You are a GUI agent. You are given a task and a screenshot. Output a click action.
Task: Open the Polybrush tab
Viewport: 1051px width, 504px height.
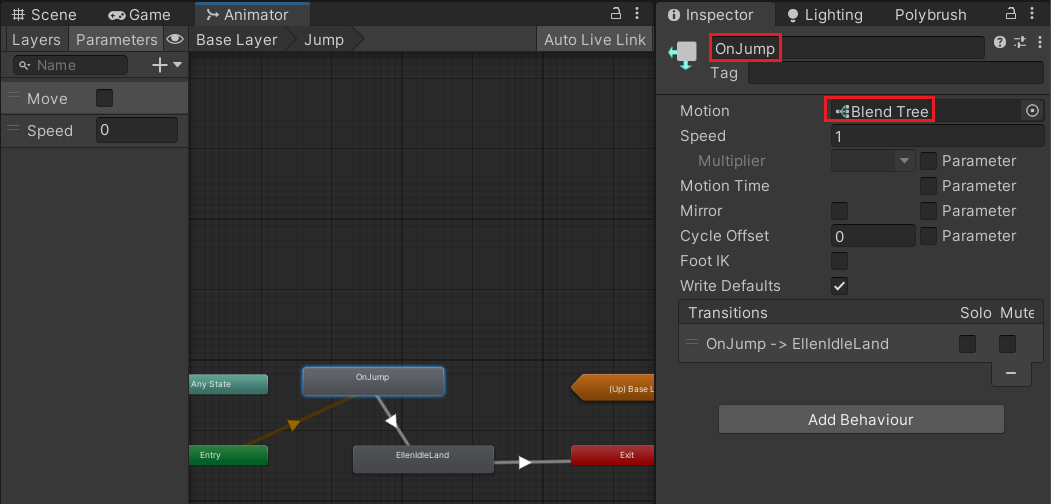click(x=930, y=14)
